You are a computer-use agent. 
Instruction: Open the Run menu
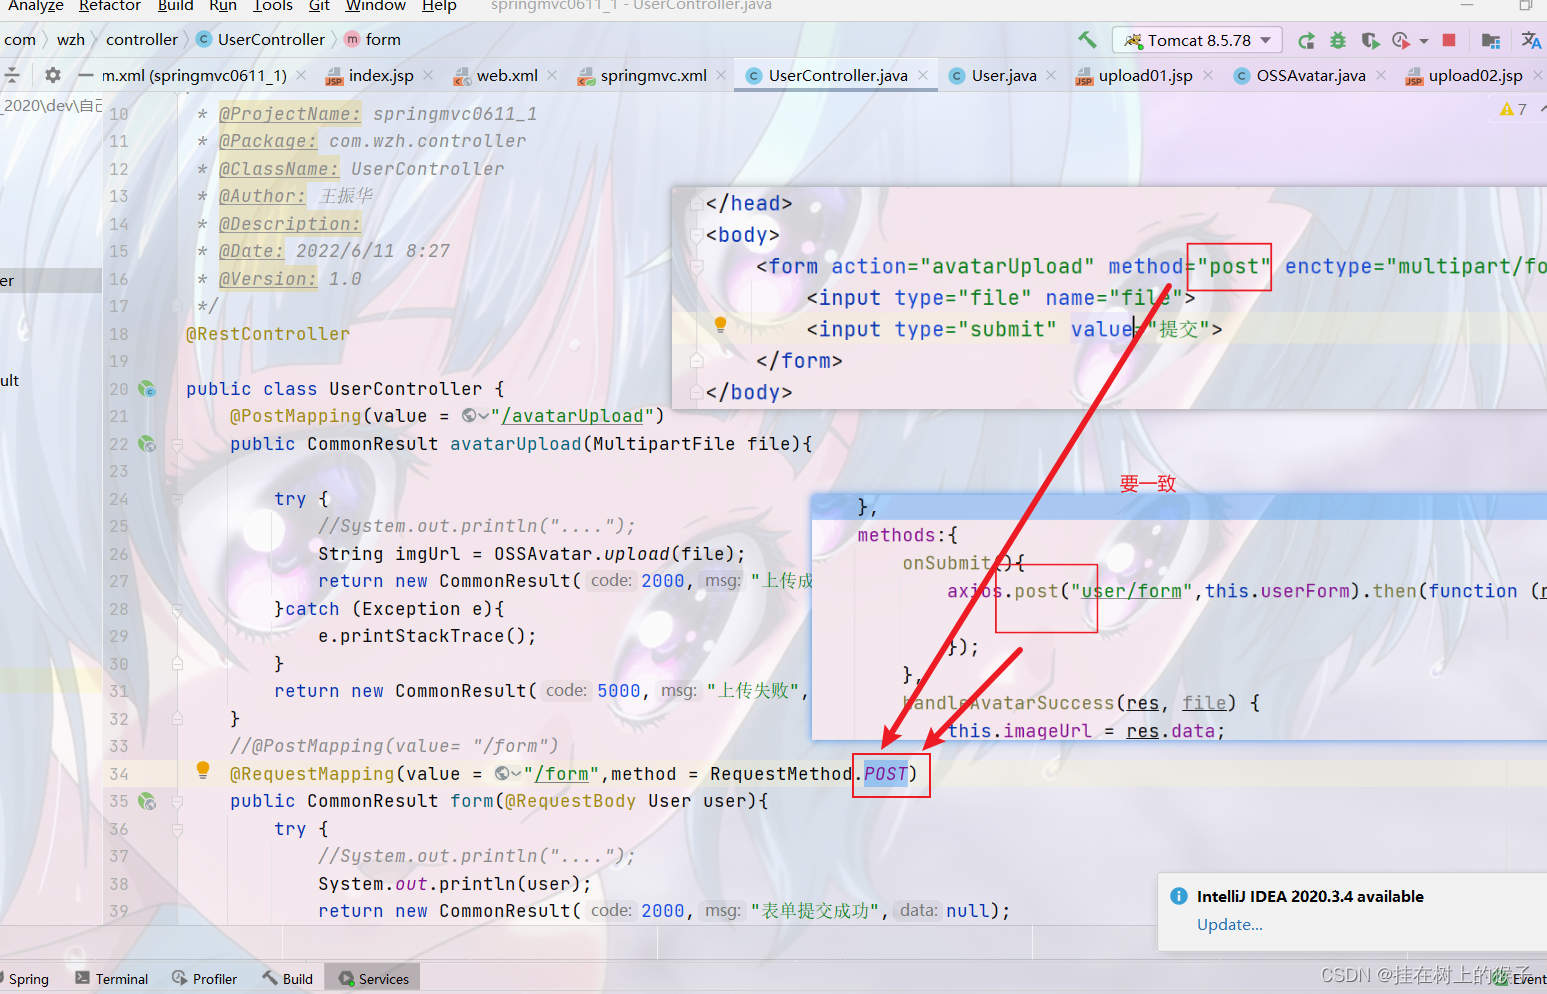pos(223,6)
